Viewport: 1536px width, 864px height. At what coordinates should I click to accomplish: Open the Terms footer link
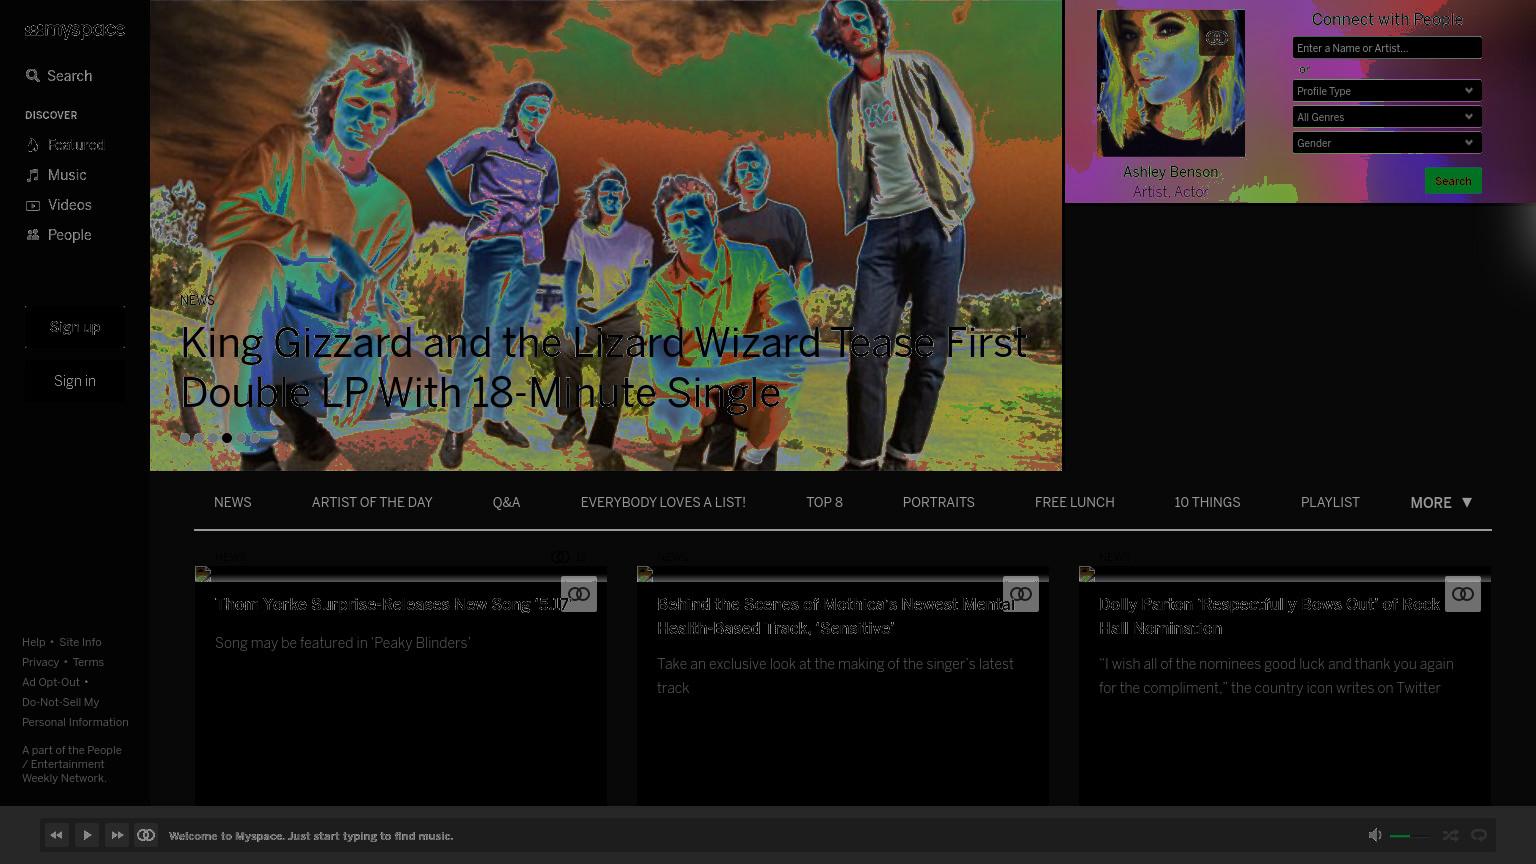(88, 662)
